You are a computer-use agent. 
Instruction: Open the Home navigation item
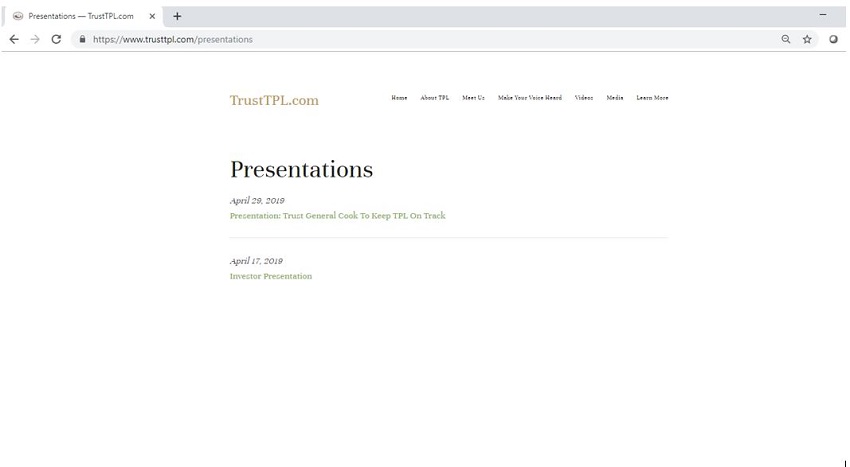pyautogui.click(x=399, y=98)
